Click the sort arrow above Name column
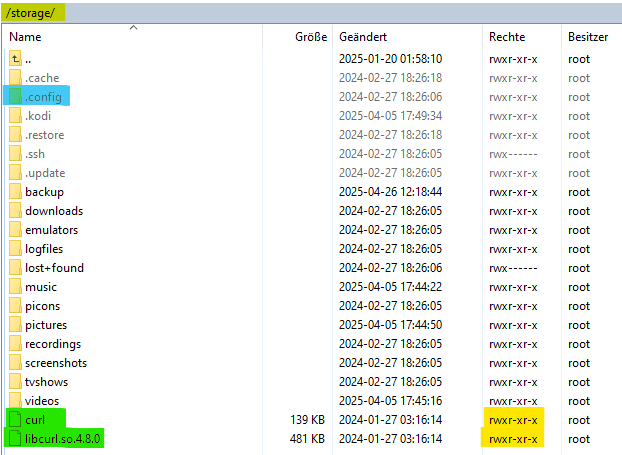The width and height of the screenshot is (622, 455). (x=133, y=28)
